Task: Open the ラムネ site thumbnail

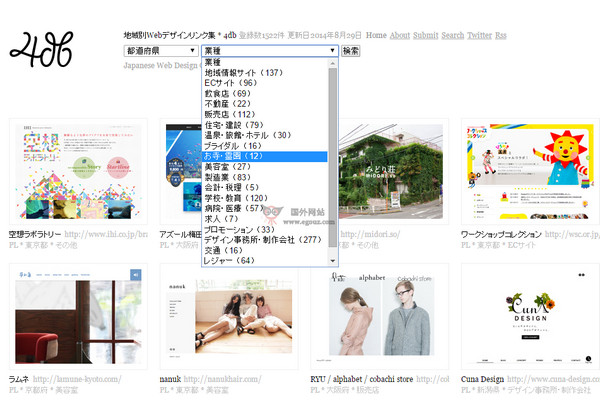Action: [x=78, y=316]
